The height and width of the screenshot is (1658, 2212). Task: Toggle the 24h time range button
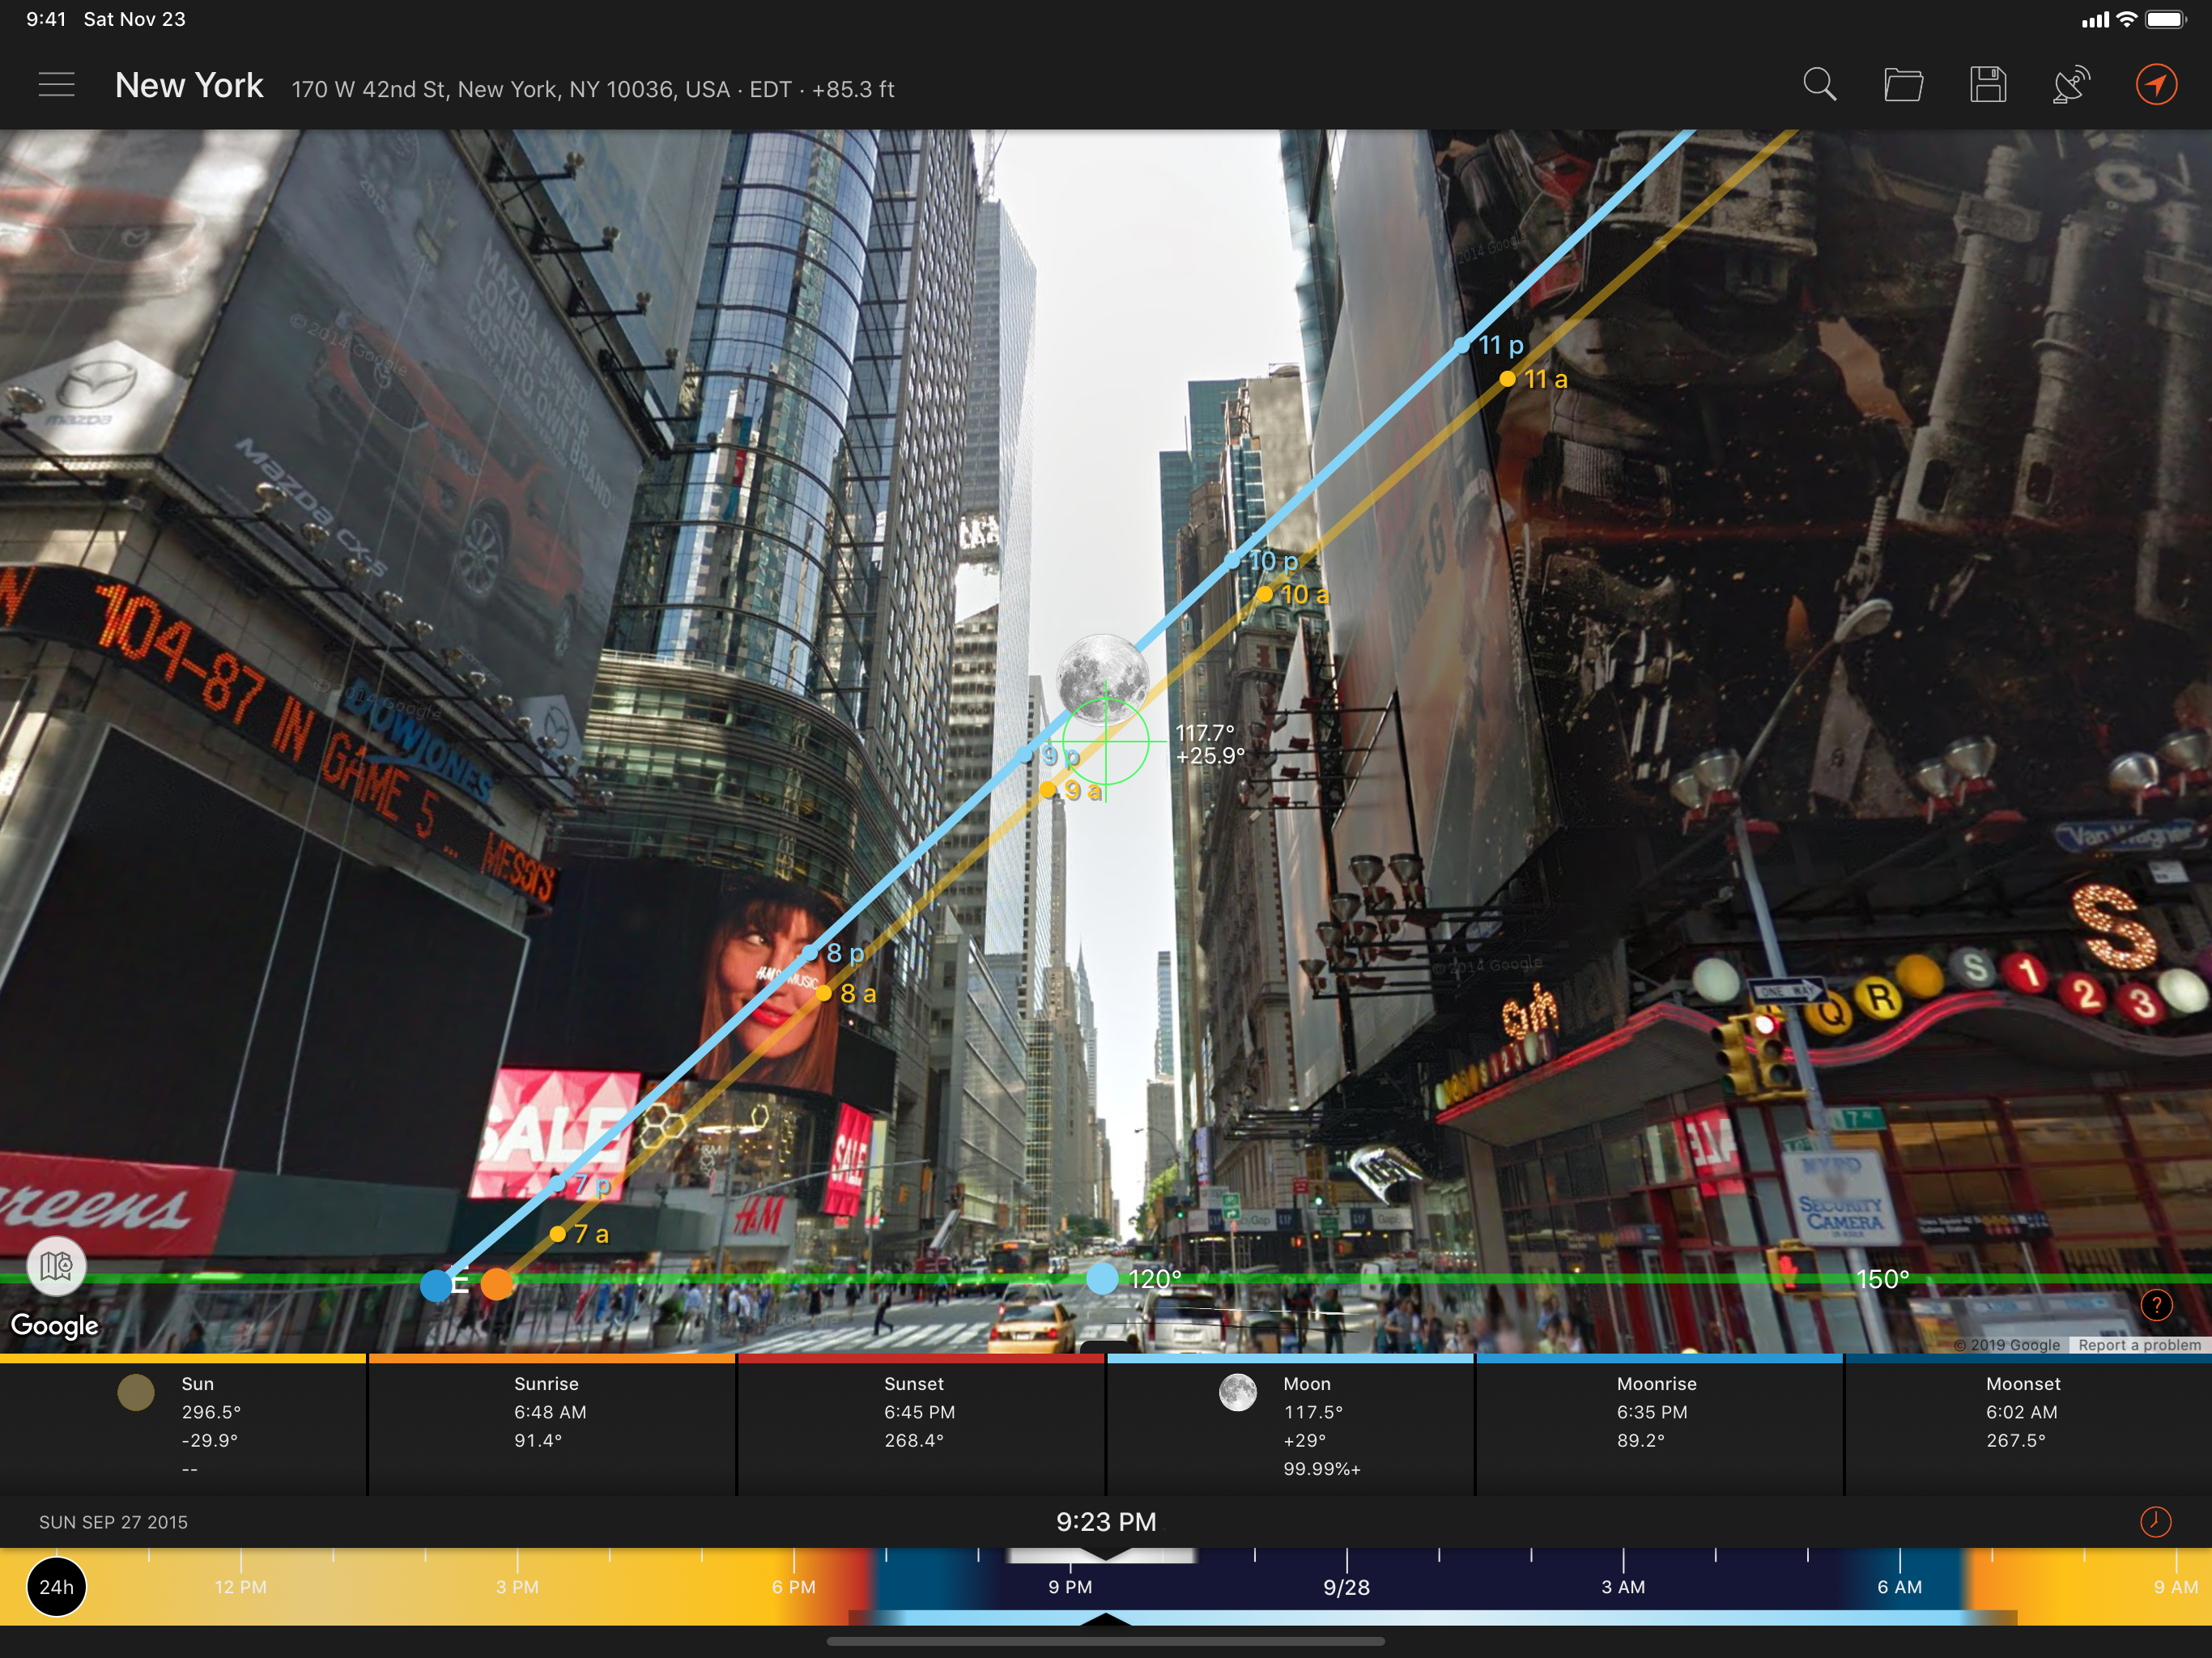coord(56,1587)
